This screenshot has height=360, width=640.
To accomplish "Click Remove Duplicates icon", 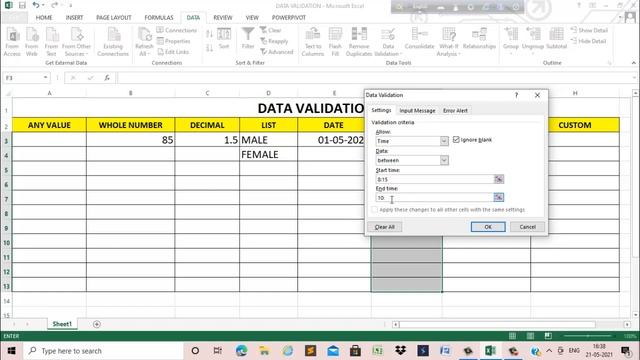I will (x=359, y=42).
